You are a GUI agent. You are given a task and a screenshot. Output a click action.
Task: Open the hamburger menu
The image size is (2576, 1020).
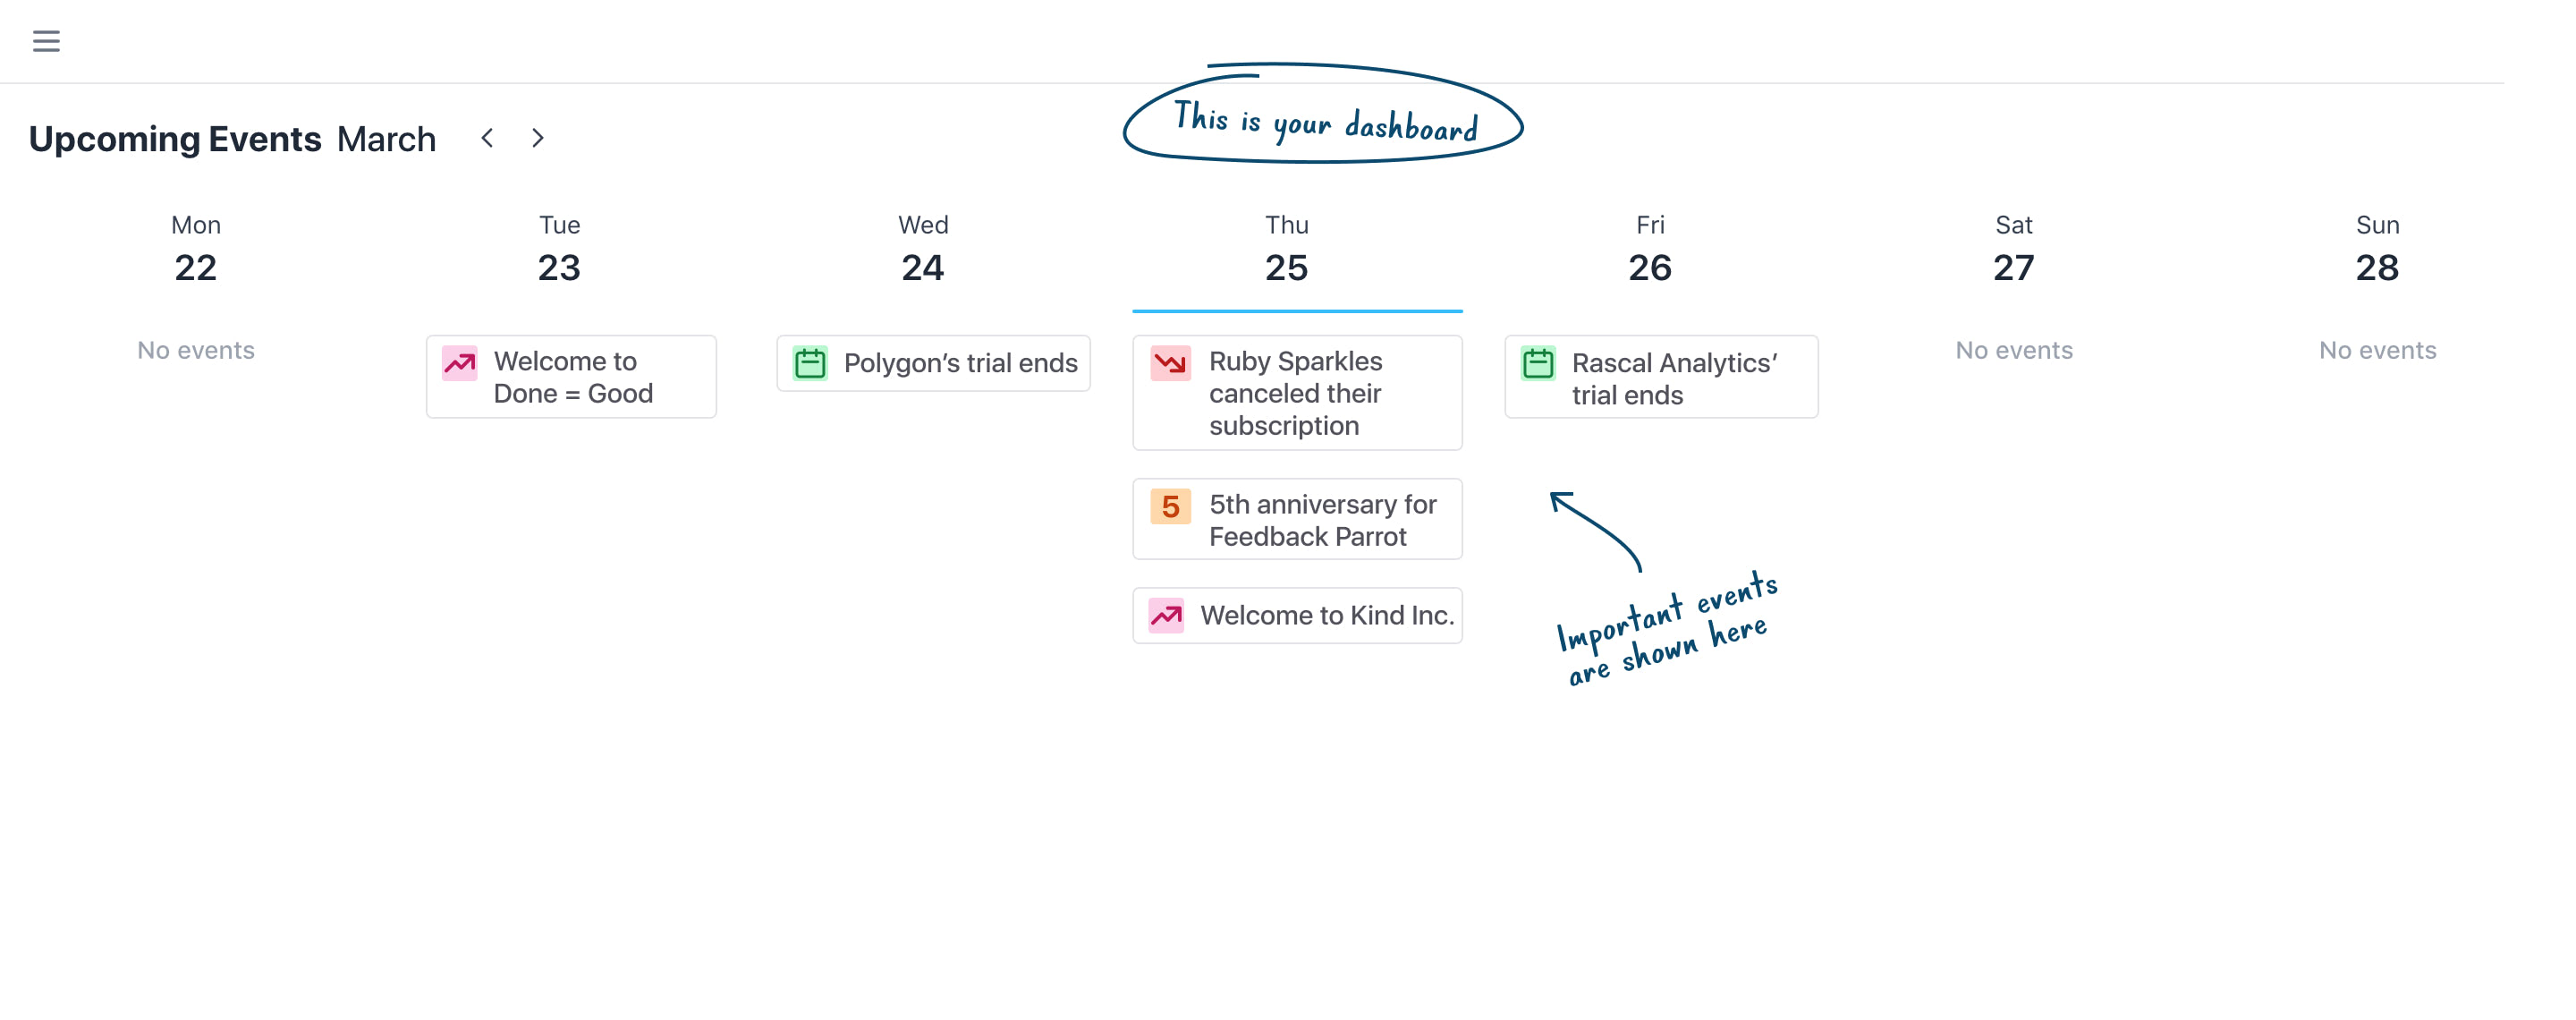click(46, 41)
